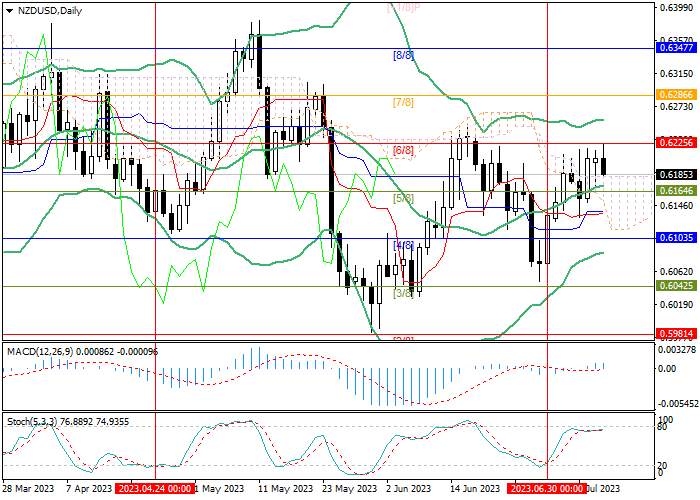Select the NZDUSD,Daily chart title

[50, 11]
